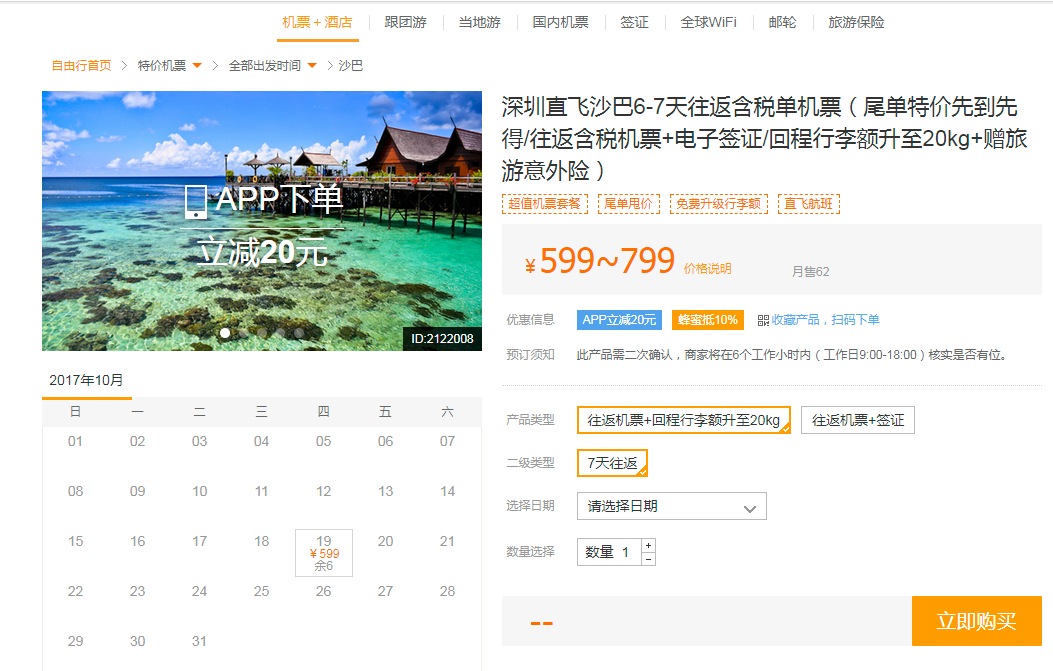Click the 立即购买 buy button
The image size is (1053, 671).
pos(976,621)
